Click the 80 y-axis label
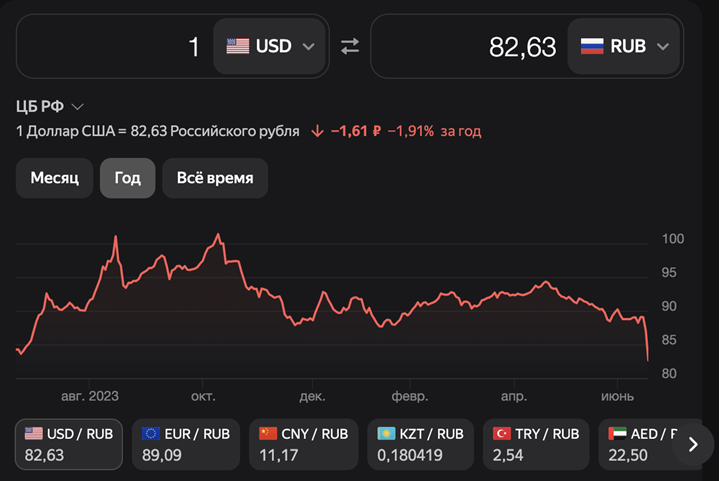Screen dimensions: 720x481 [669, 374]
